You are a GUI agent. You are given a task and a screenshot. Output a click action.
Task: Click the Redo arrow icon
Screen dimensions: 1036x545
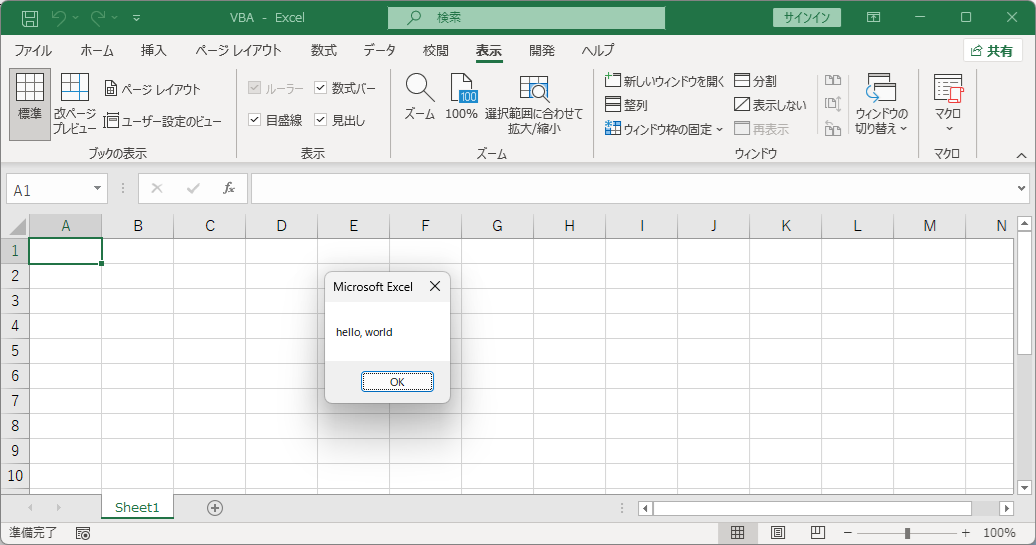(98, 18)
